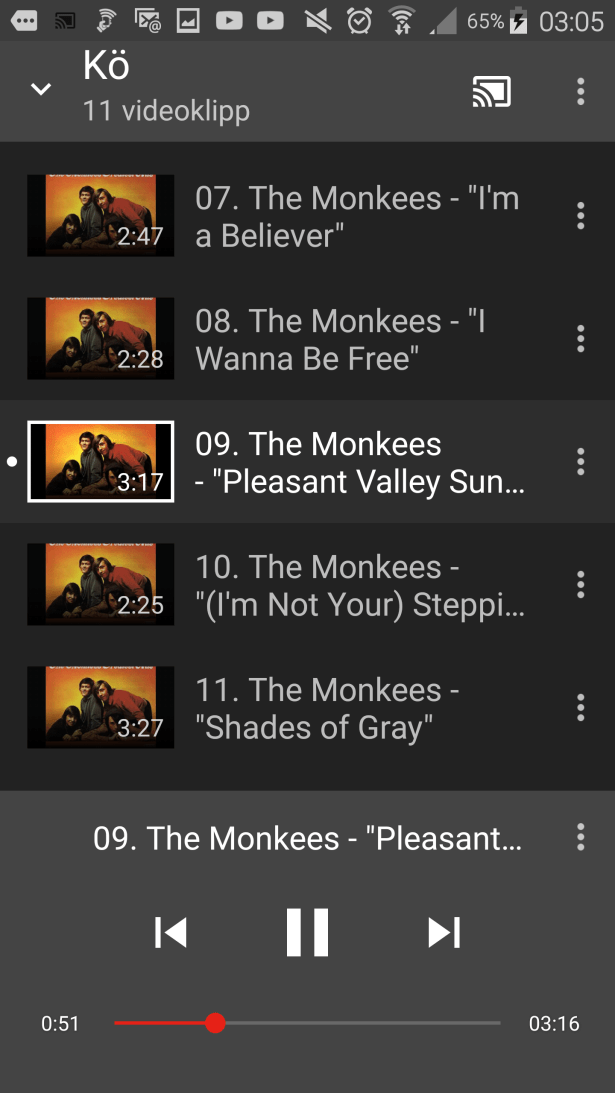Screen dimensions: 615x1093
Task: Tap the Kö queue header title
Action: 106,66
